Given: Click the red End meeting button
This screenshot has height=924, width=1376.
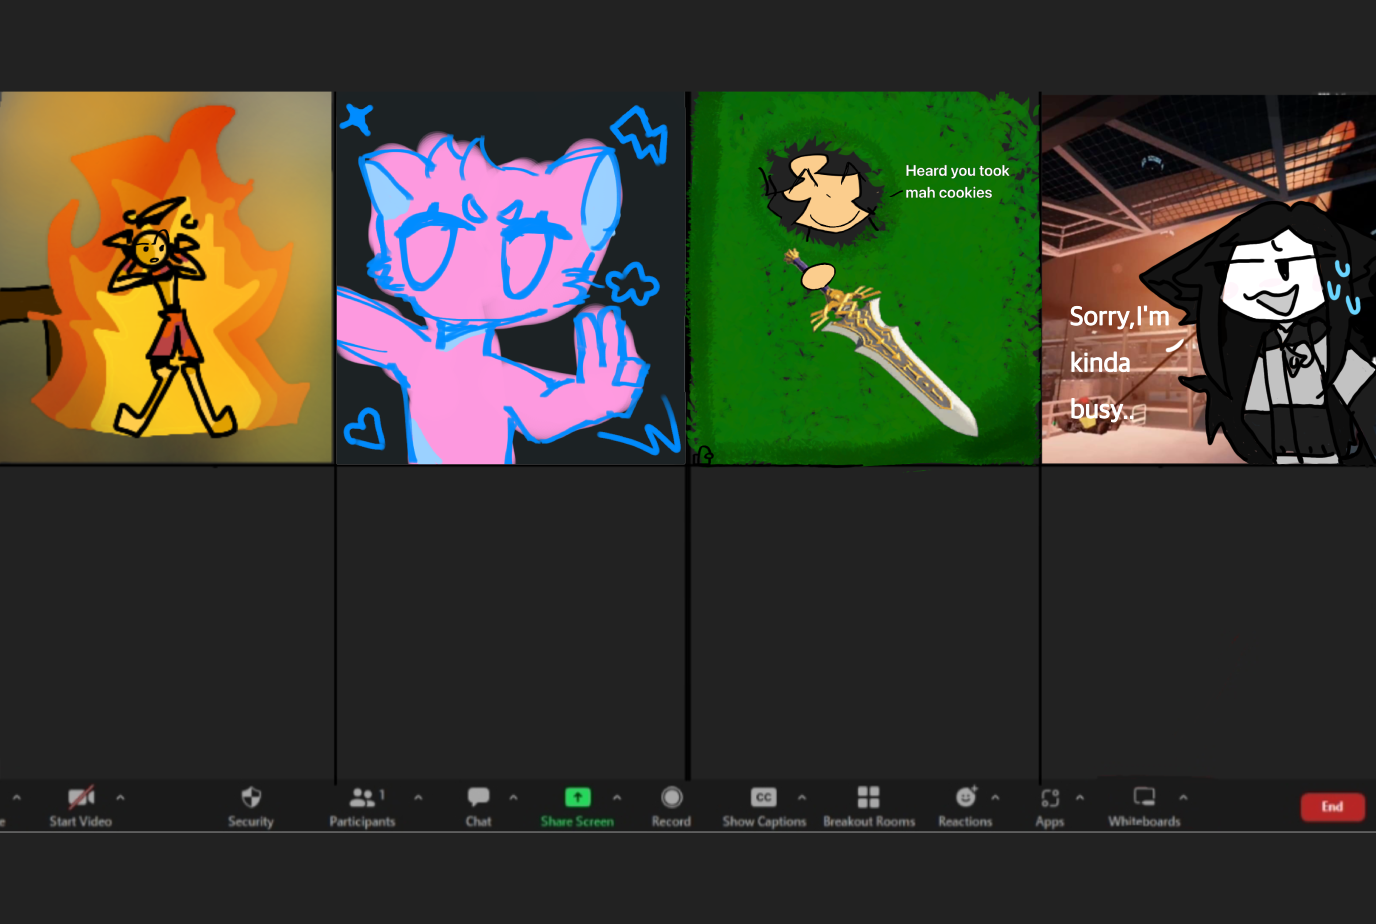Looking at the screenshot, I should coord(1332,807).
